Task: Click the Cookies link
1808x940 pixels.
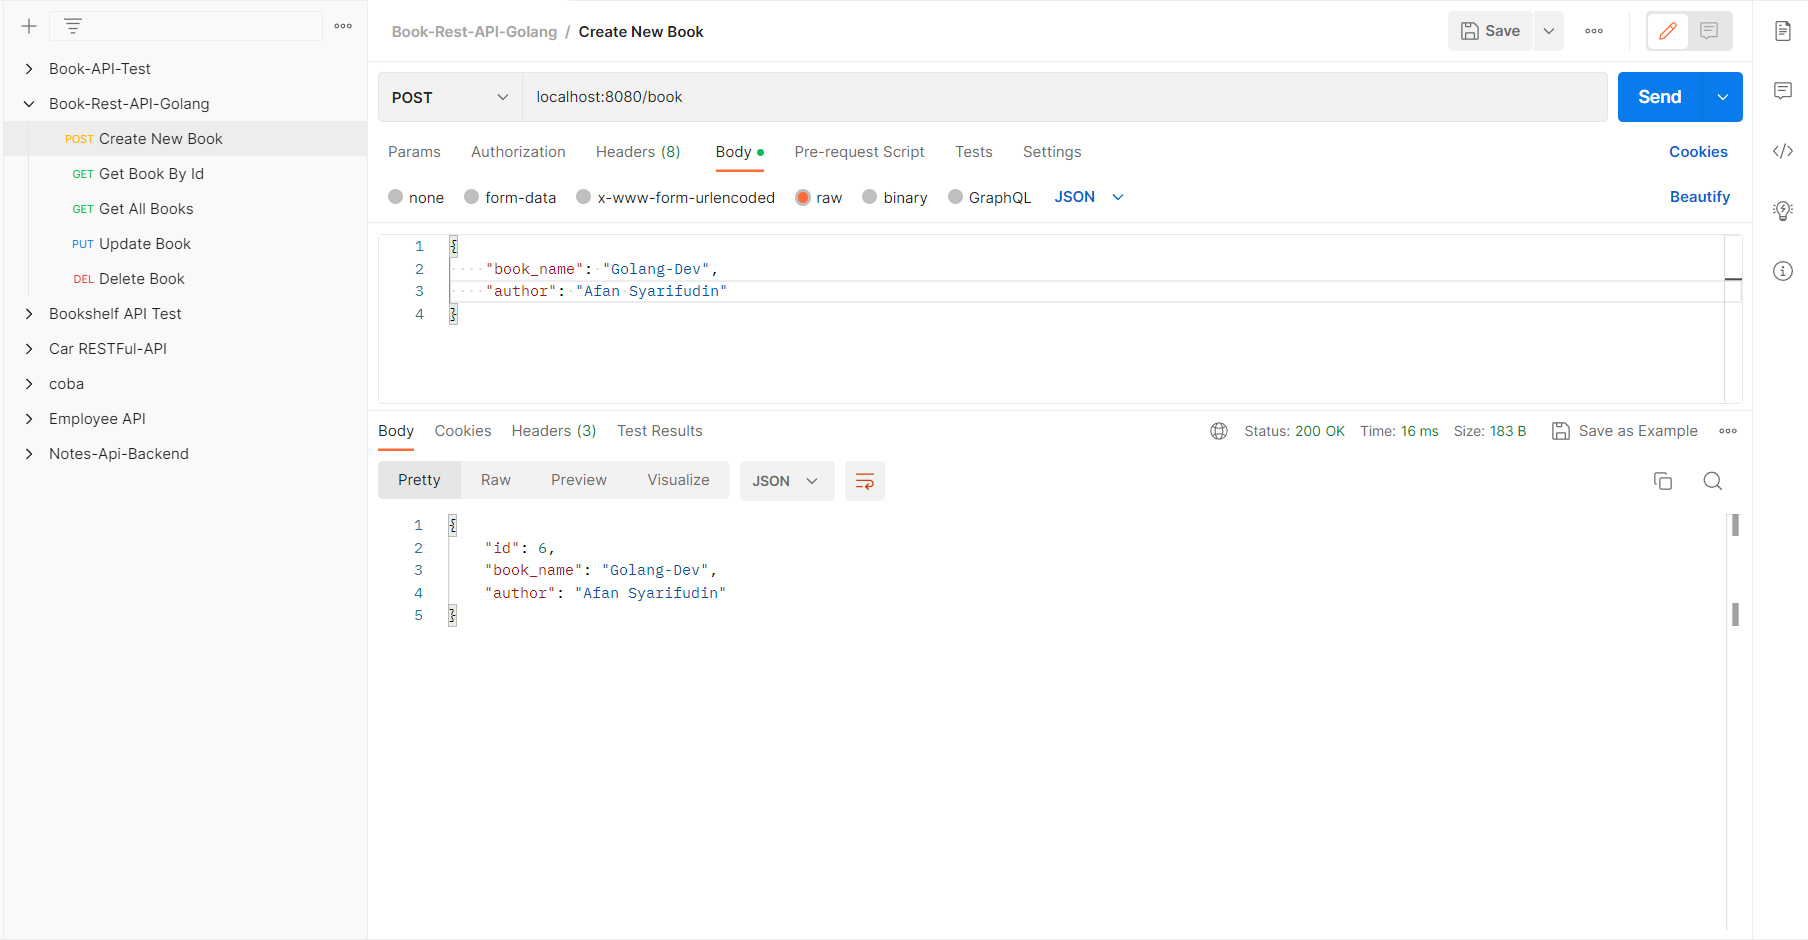Action: [x=1698, y=152]
